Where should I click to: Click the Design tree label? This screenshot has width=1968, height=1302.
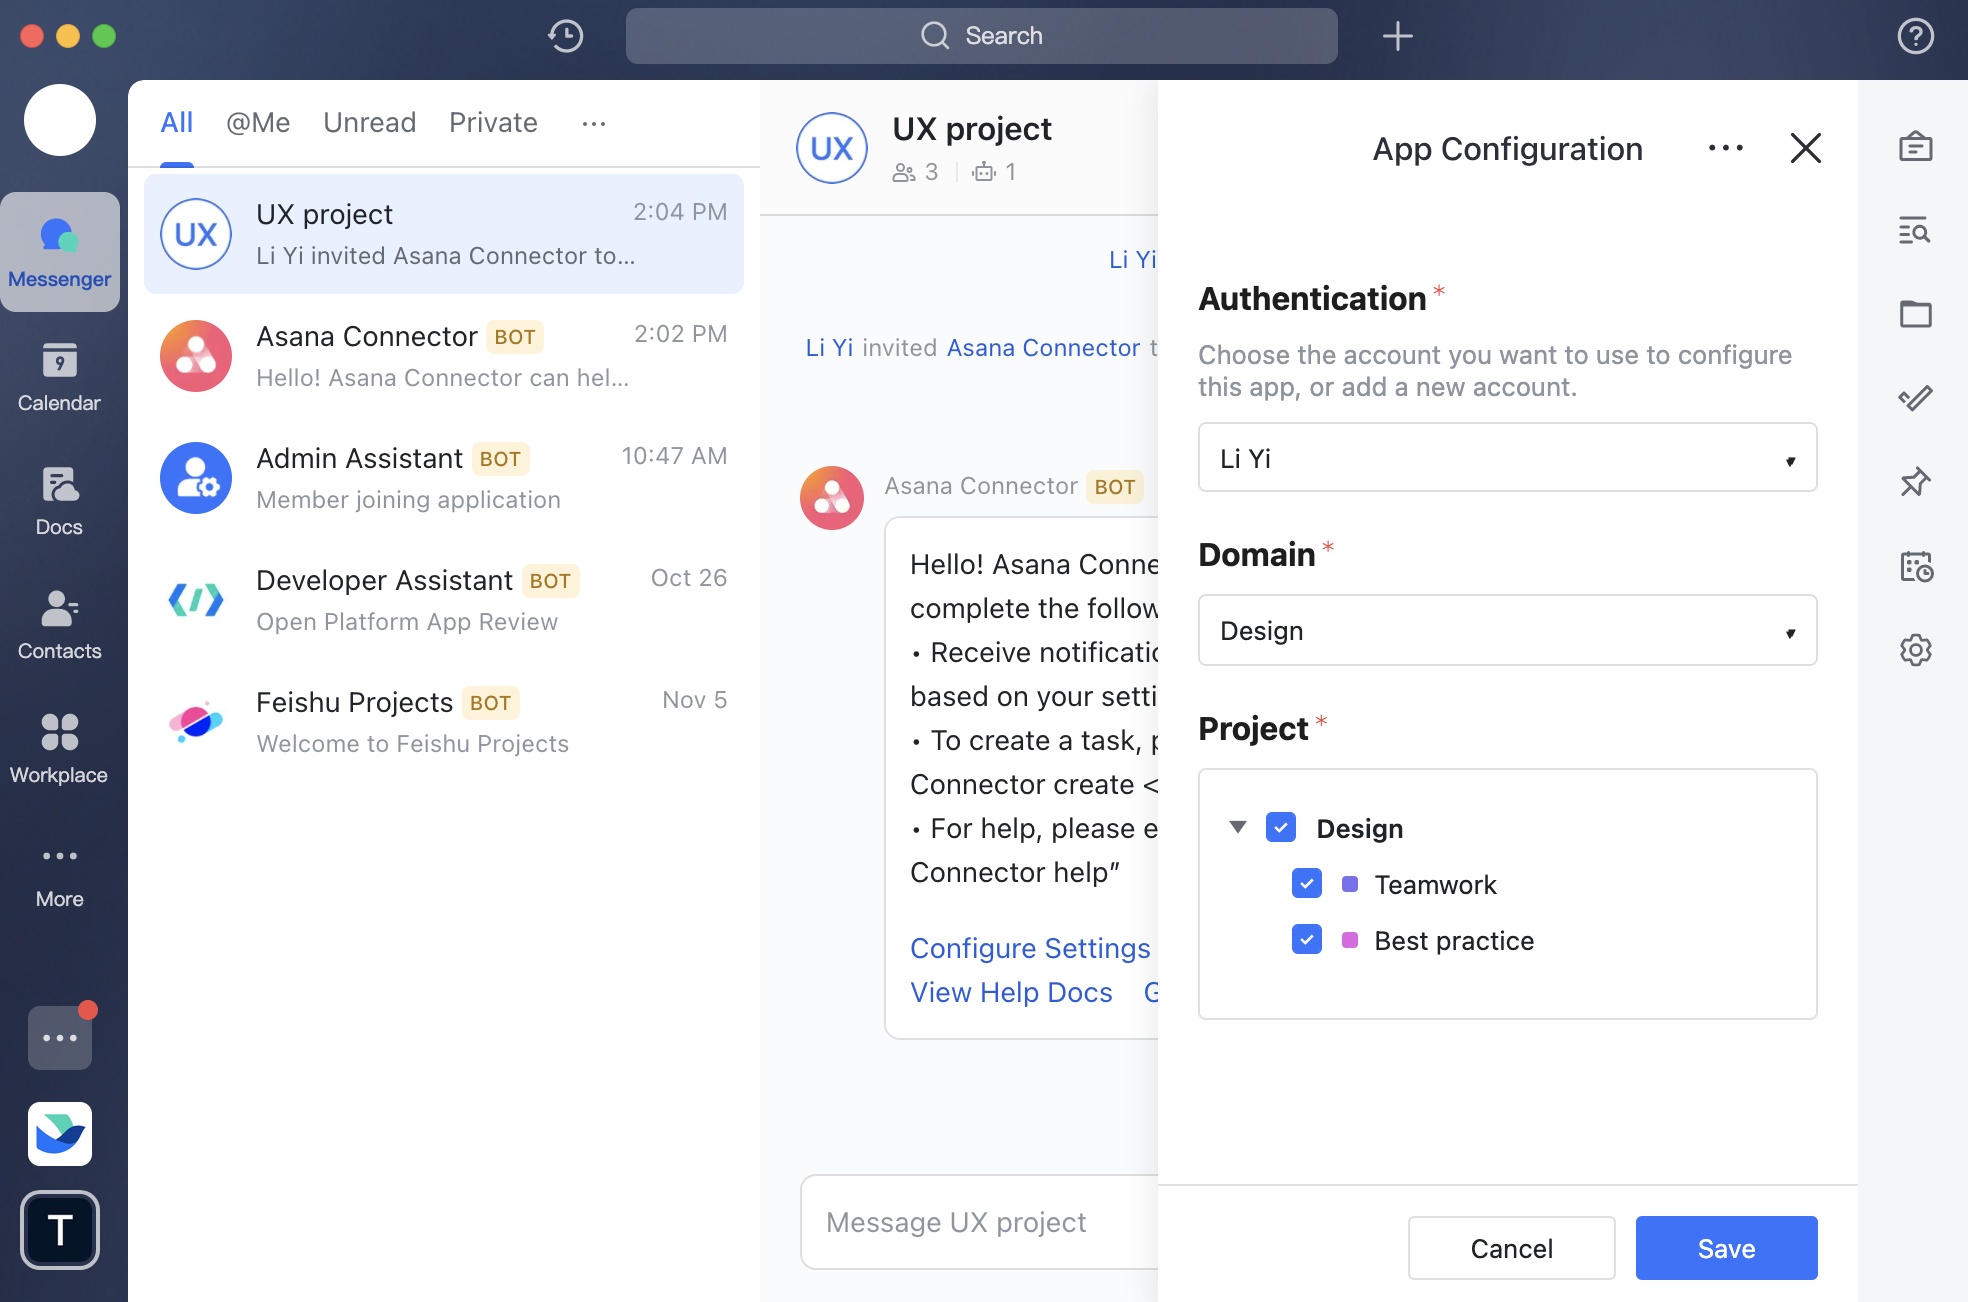[x=1359, y=828]
